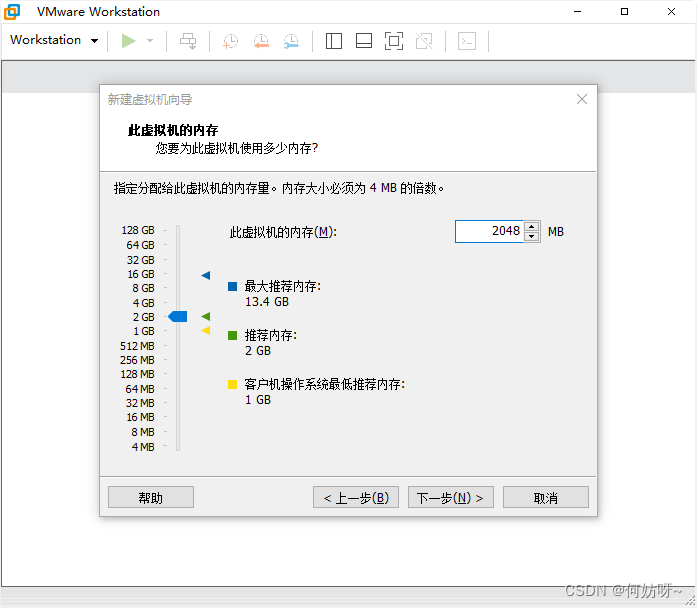Click the 13.4 GB maximum memory value
The width and height of the screenshot is (697, 608).
click(267, 302)
